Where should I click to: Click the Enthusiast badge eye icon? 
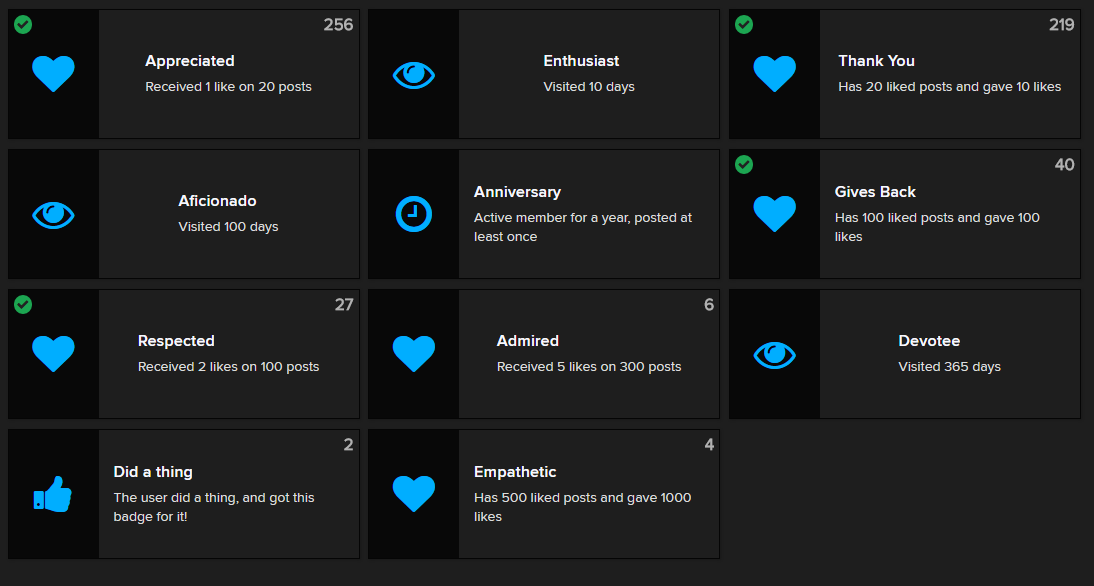click(414, 74)
